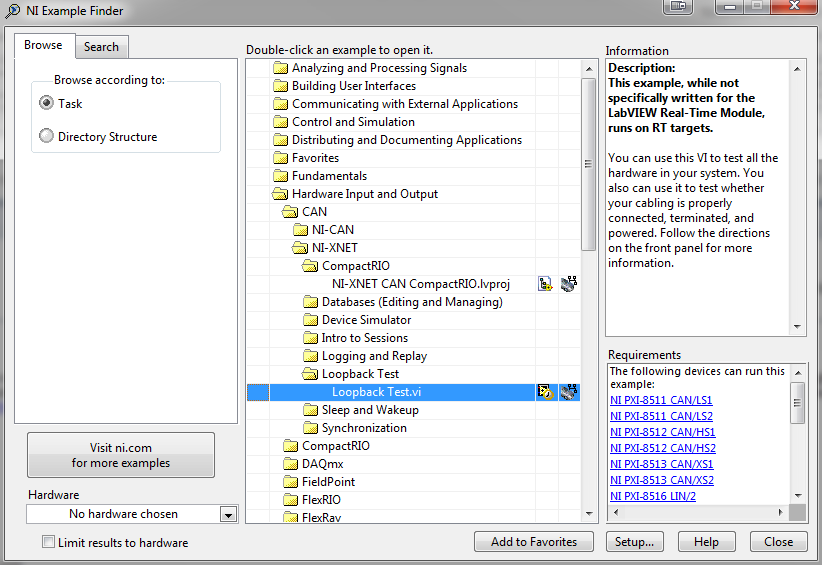Select the Directory Structure radio button
822x565 pixels.
click(x=46, y=136)
